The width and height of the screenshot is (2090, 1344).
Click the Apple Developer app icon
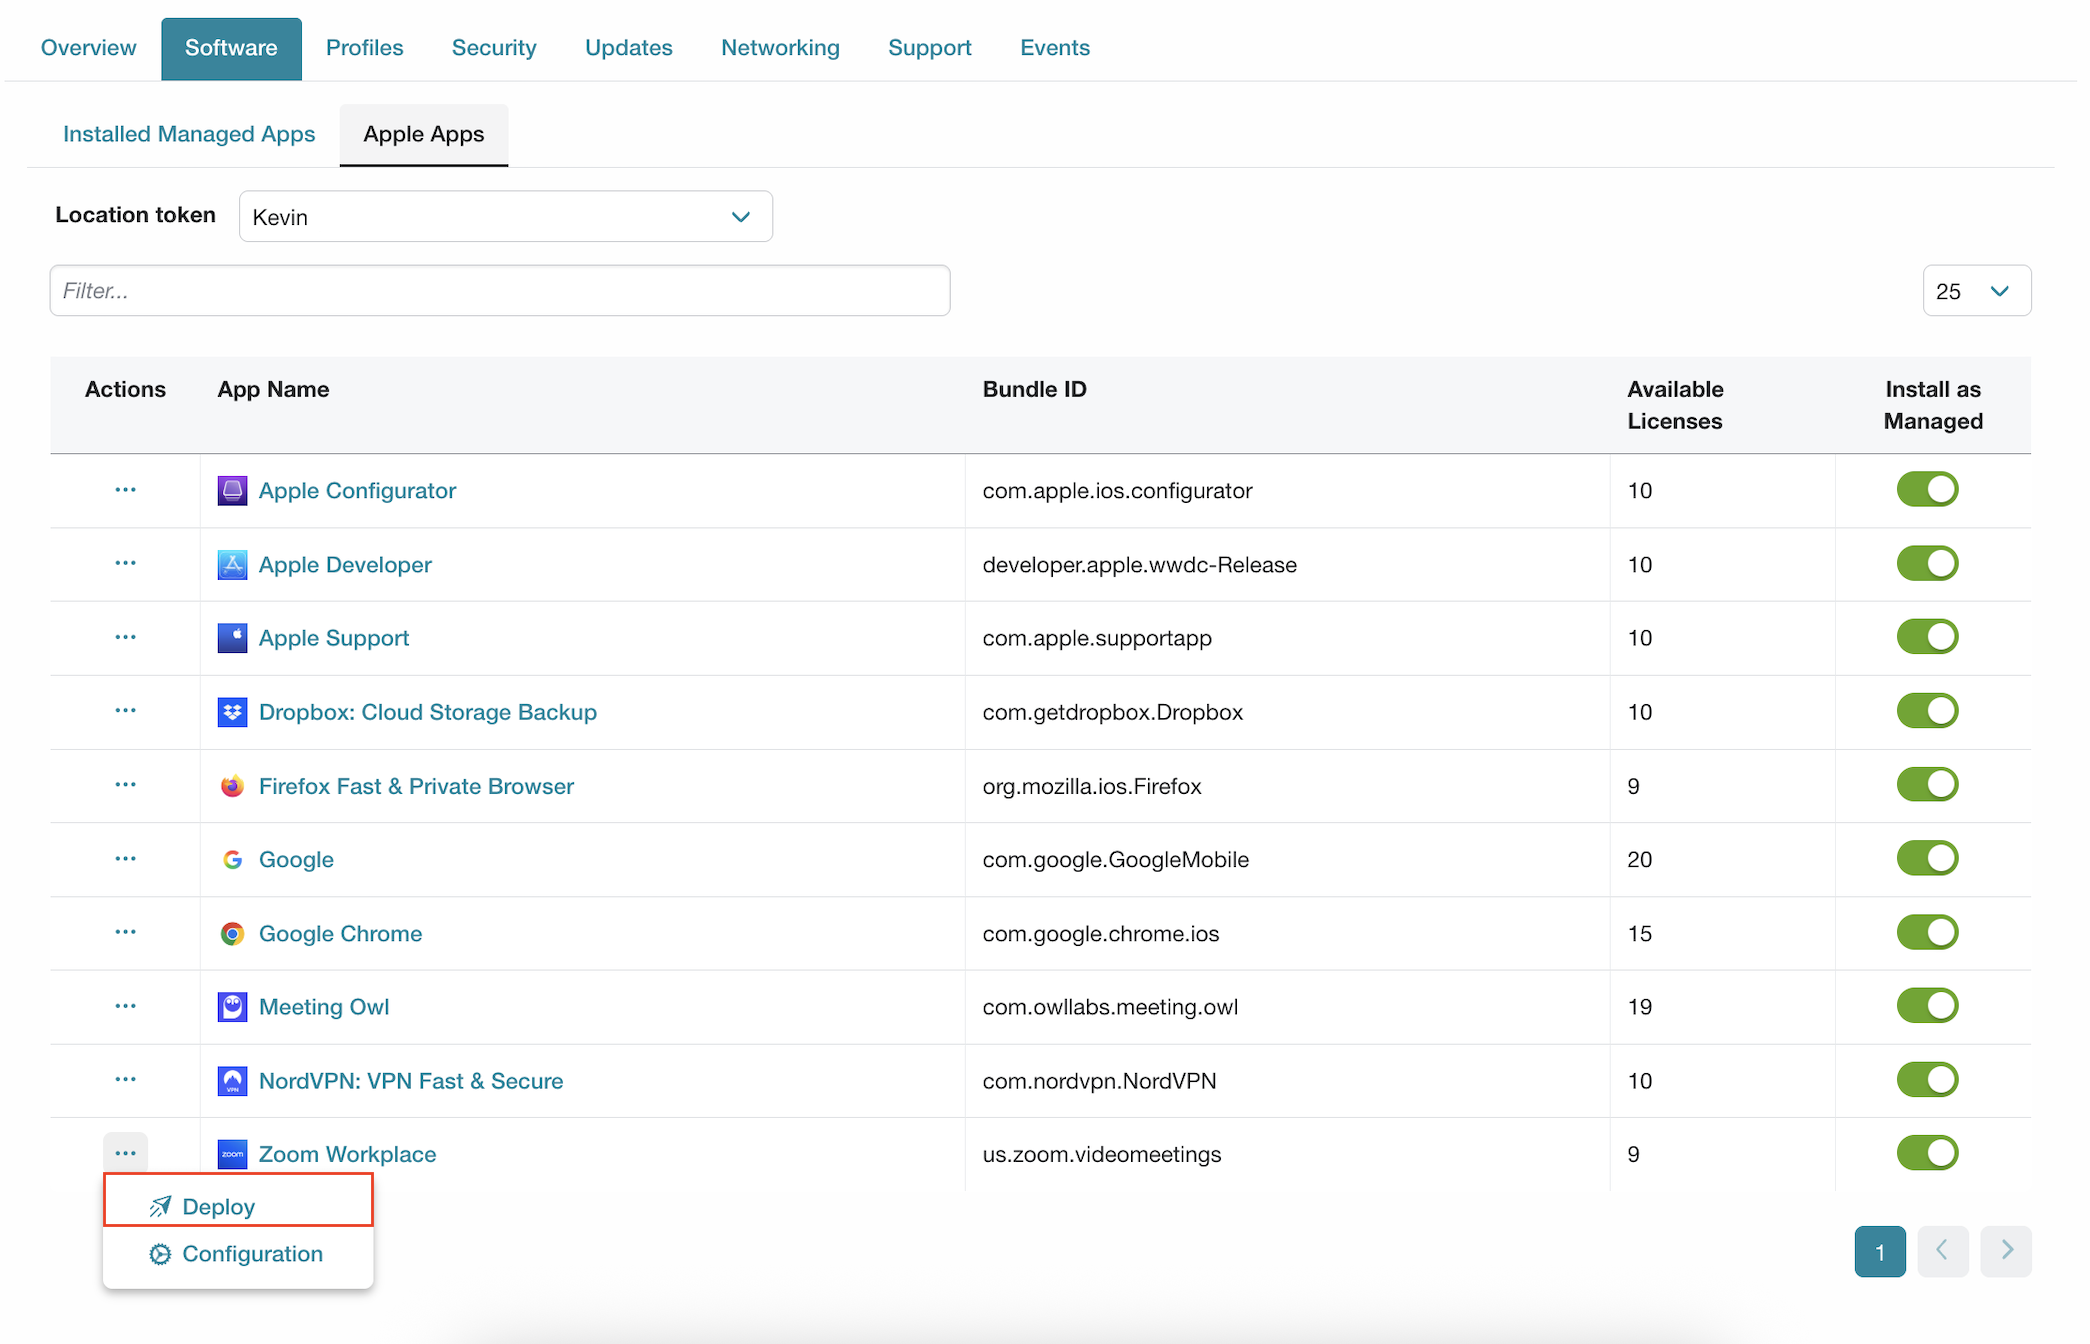coord(232,565)
